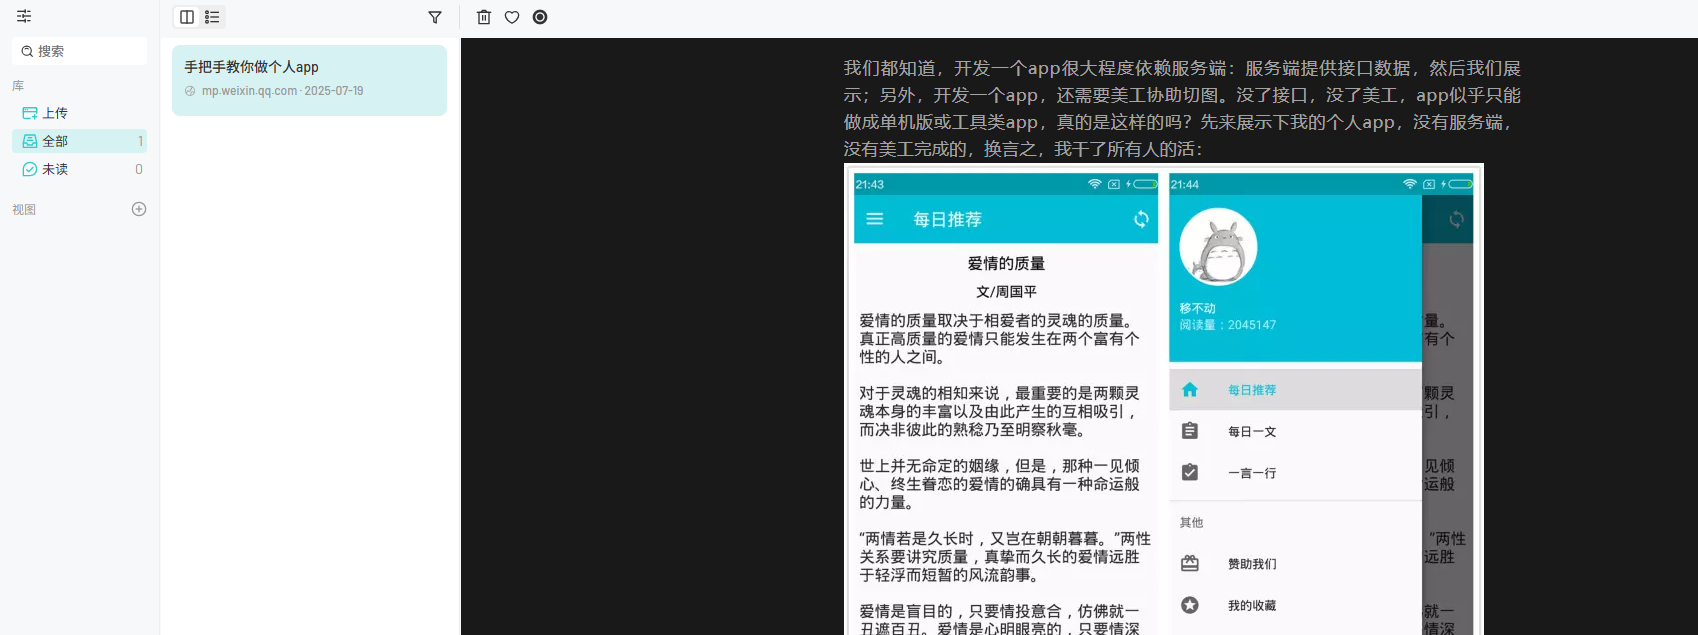Click the 视图 views section header

tap(24, 210)
